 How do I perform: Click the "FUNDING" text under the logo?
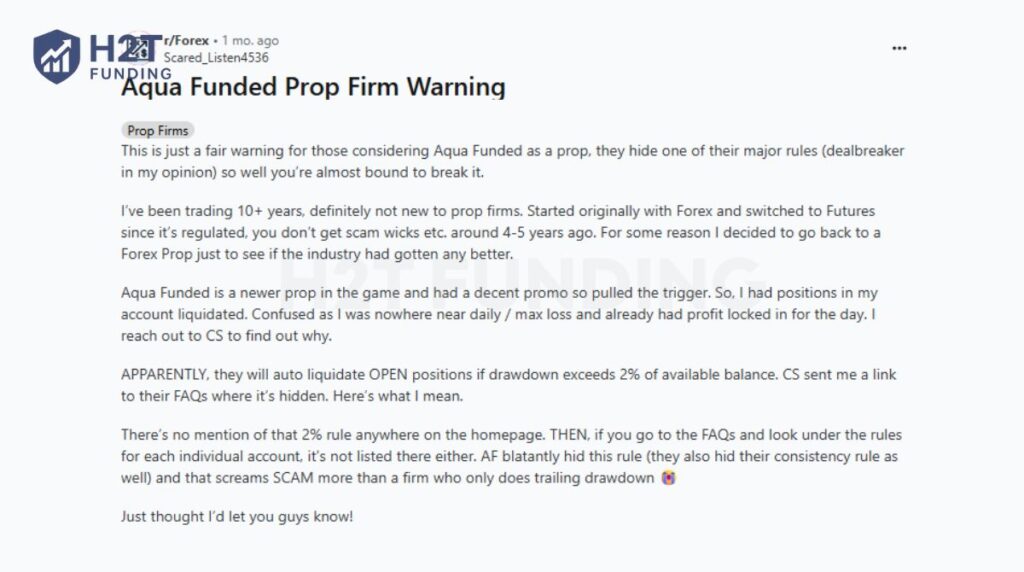click(x=130, y=73)
